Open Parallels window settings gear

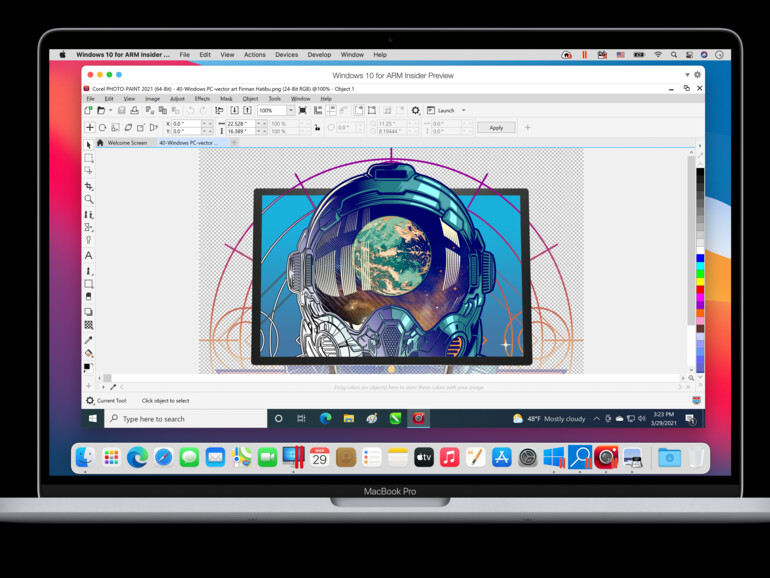697,75
